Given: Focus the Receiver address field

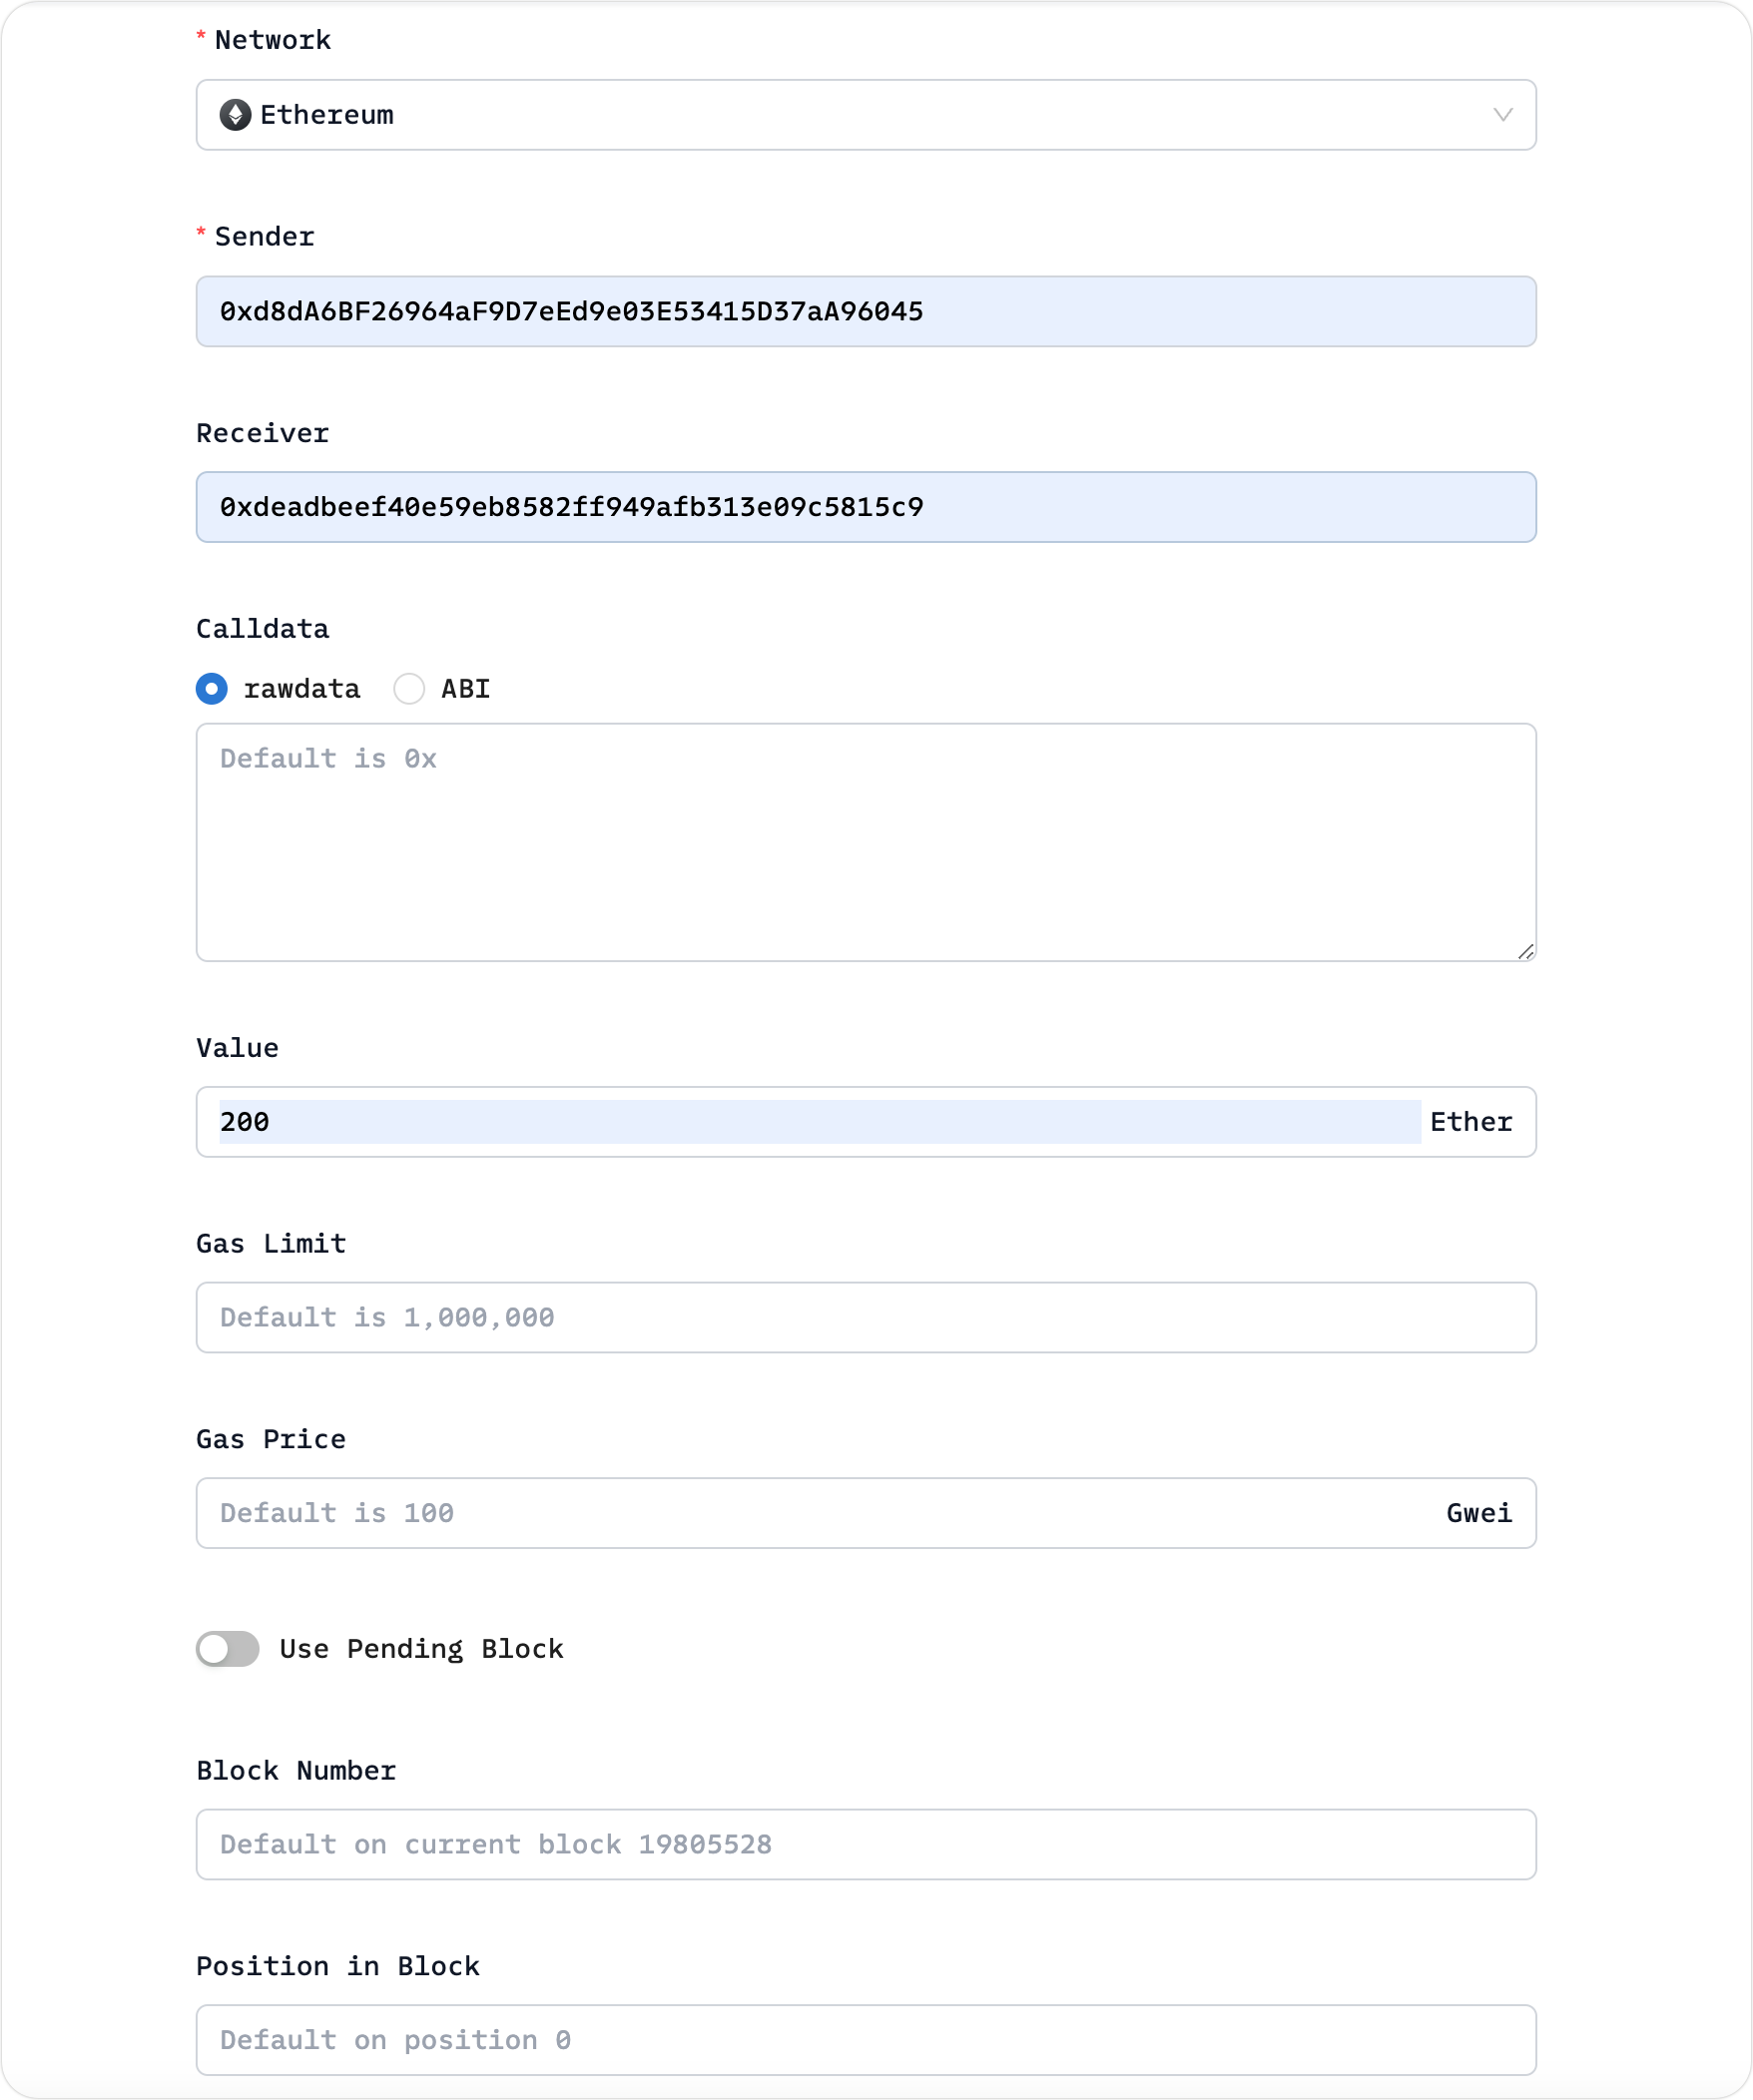Looking at the screenshot, I should coord(865,507).
